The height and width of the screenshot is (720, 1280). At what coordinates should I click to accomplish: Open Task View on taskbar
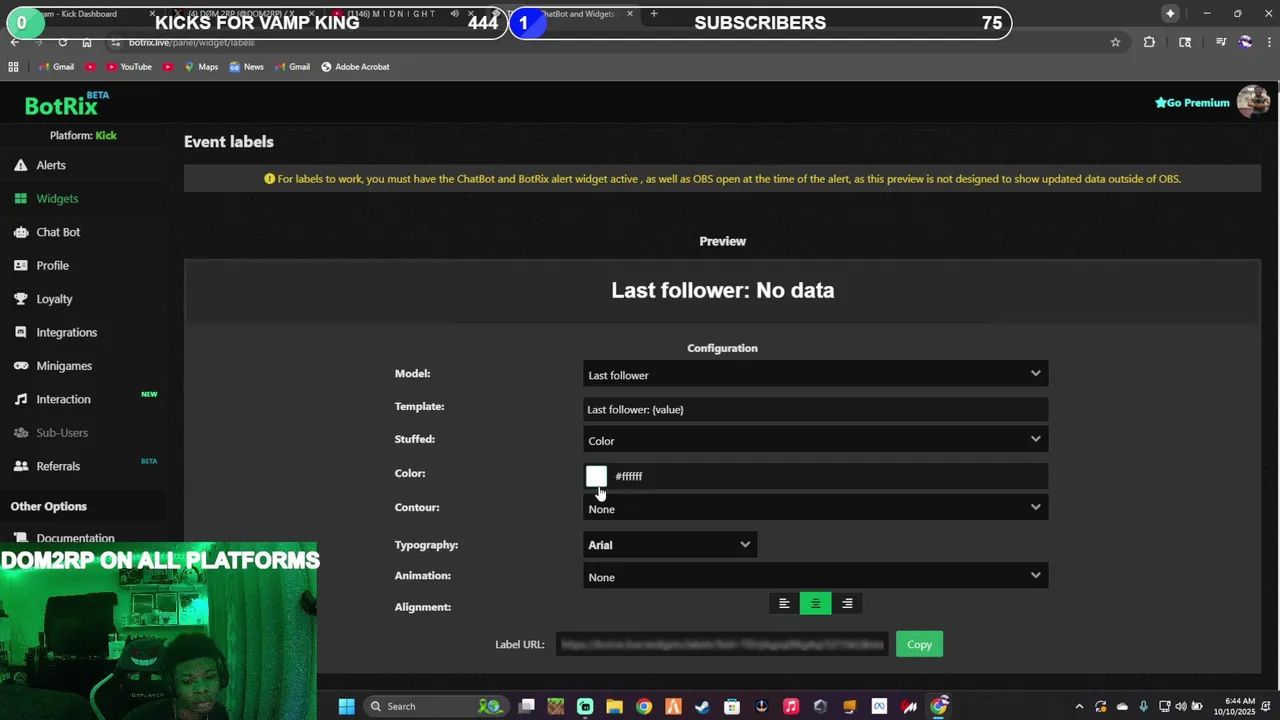point(527,706)
